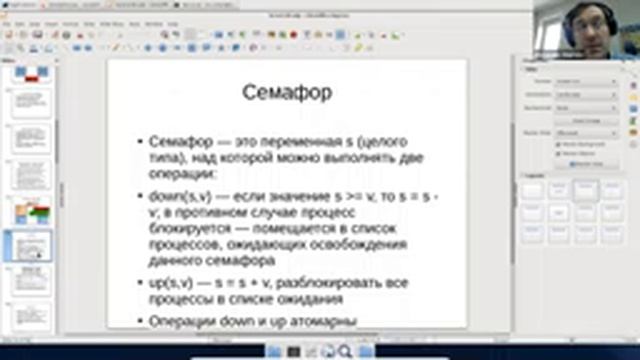Collapse the Layouts section in sidebar
The width and height of the screenshot is (640, 360).
pos(534,176)
